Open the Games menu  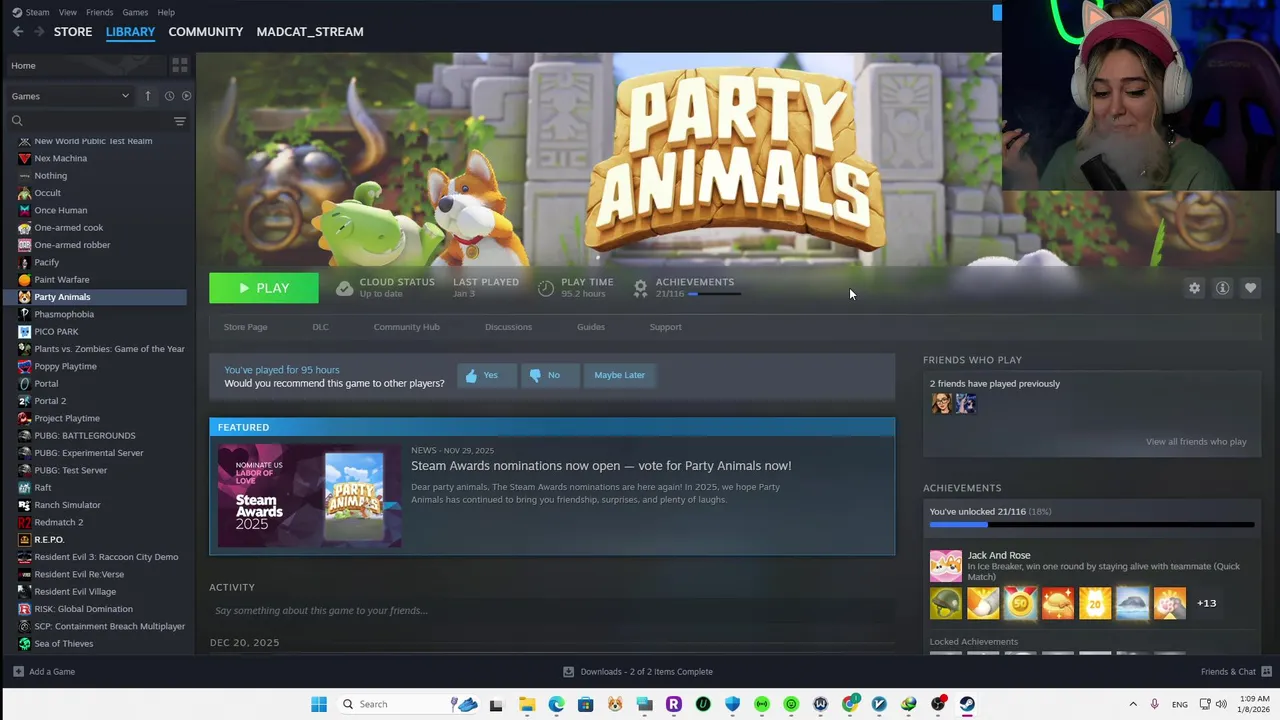pyautogui.click(x=135, y=12)
